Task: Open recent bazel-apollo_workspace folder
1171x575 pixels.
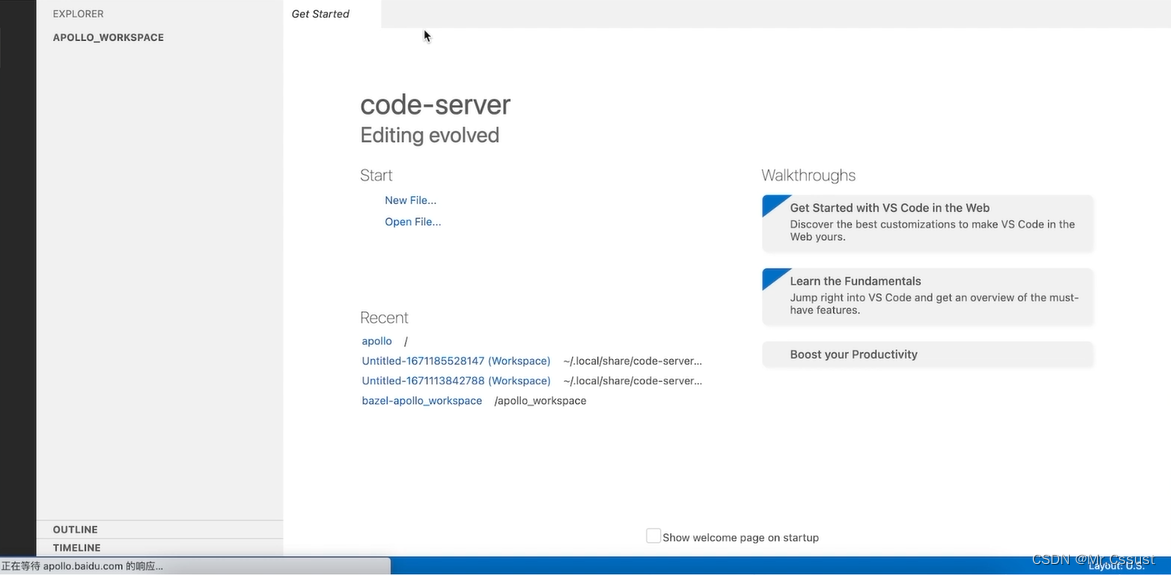Action: click(421, 401)
